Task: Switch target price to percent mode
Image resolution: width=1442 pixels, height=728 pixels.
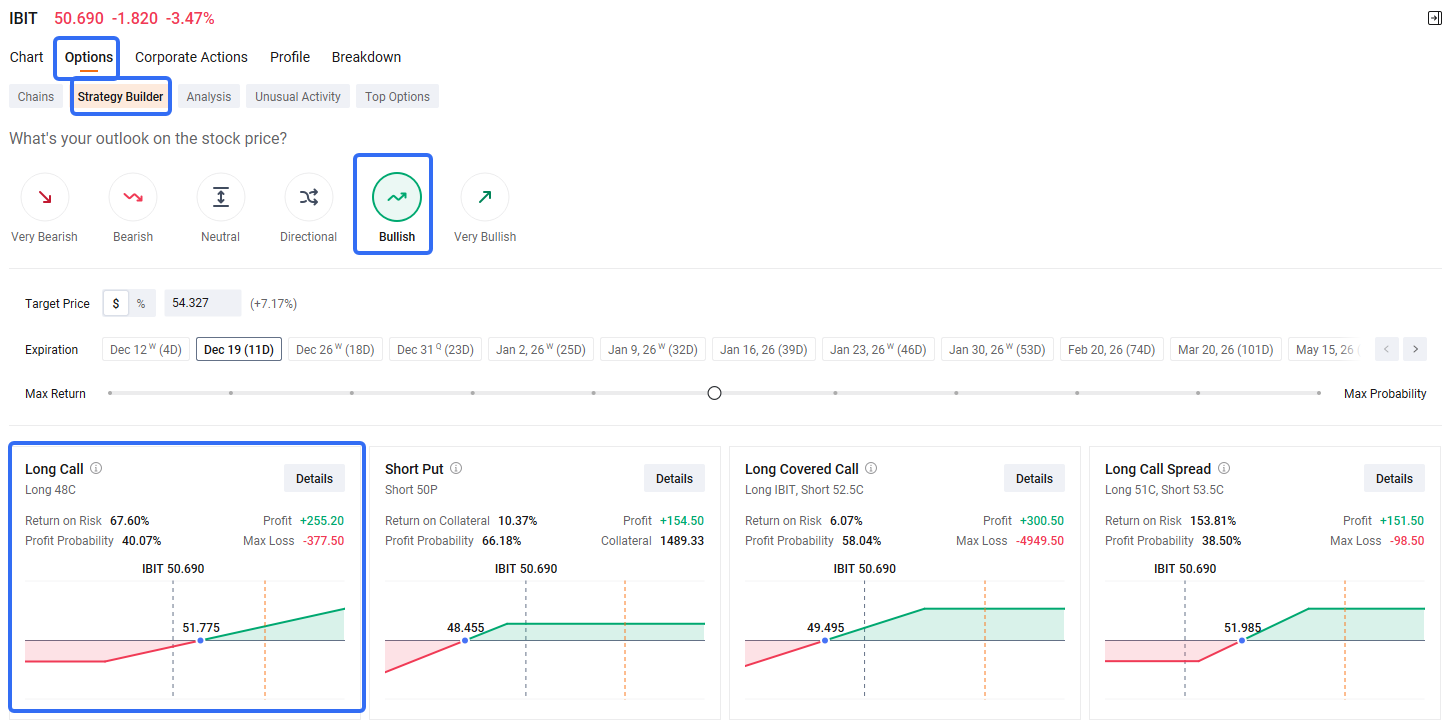Action: [140, 303]
